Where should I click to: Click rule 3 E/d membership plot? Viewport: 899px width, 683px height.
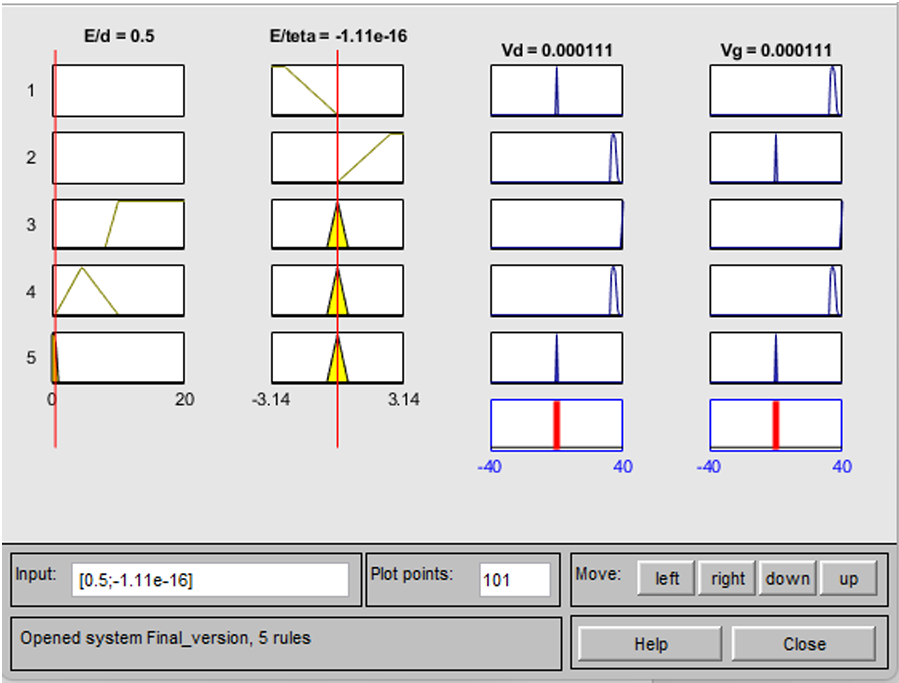coord(118,224)
